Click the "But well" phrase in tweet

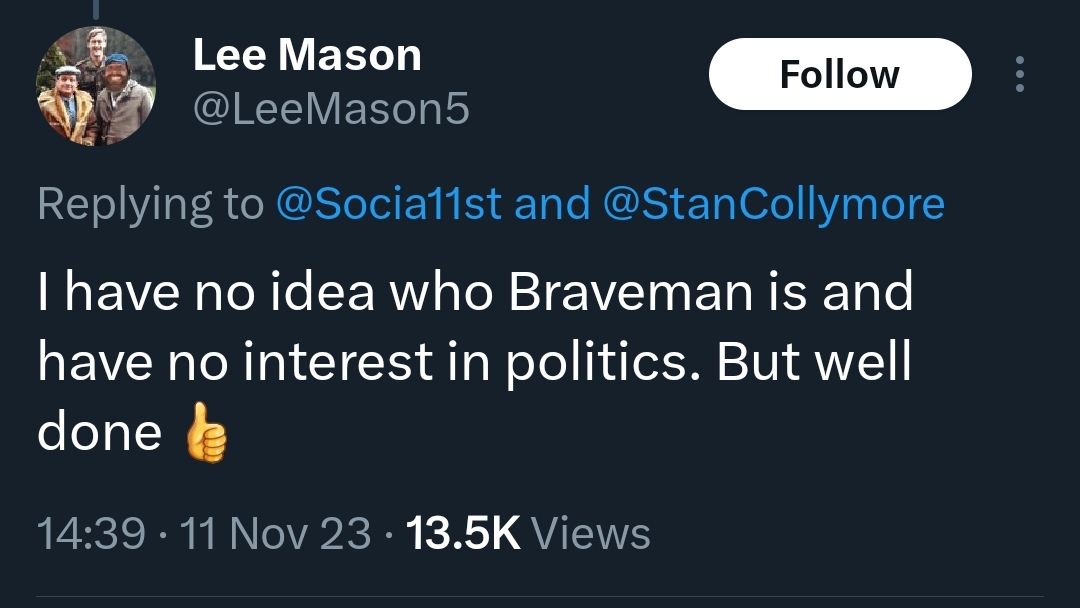(x=813, y=362)
